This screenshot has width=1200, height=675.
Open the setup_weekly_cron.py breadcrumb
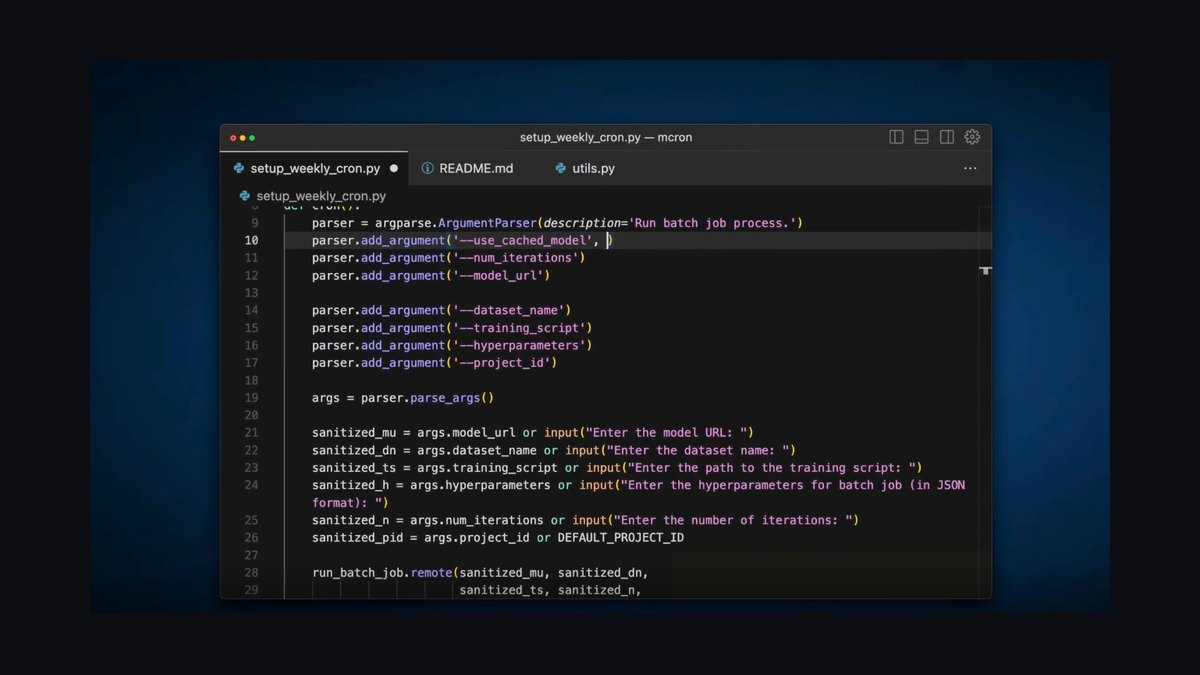[x=312, y=196]
